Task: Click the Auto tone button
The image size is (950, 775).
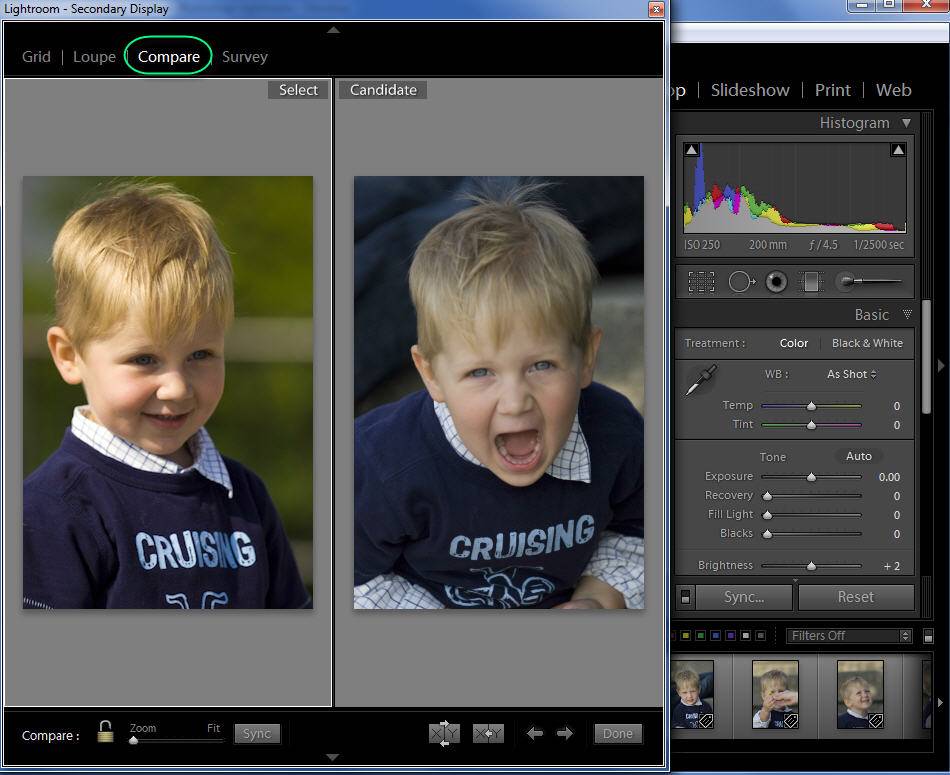Action: (859, 456)
